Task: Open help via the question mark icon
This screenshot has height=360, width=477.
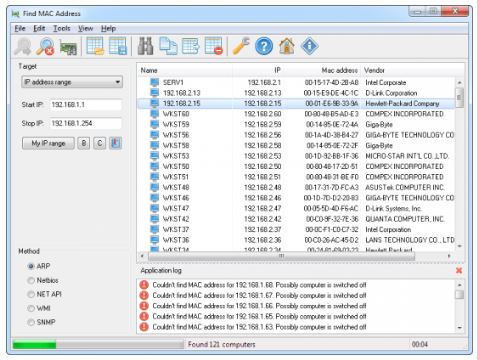Action: pyautogui.click(x=264, y=46)
